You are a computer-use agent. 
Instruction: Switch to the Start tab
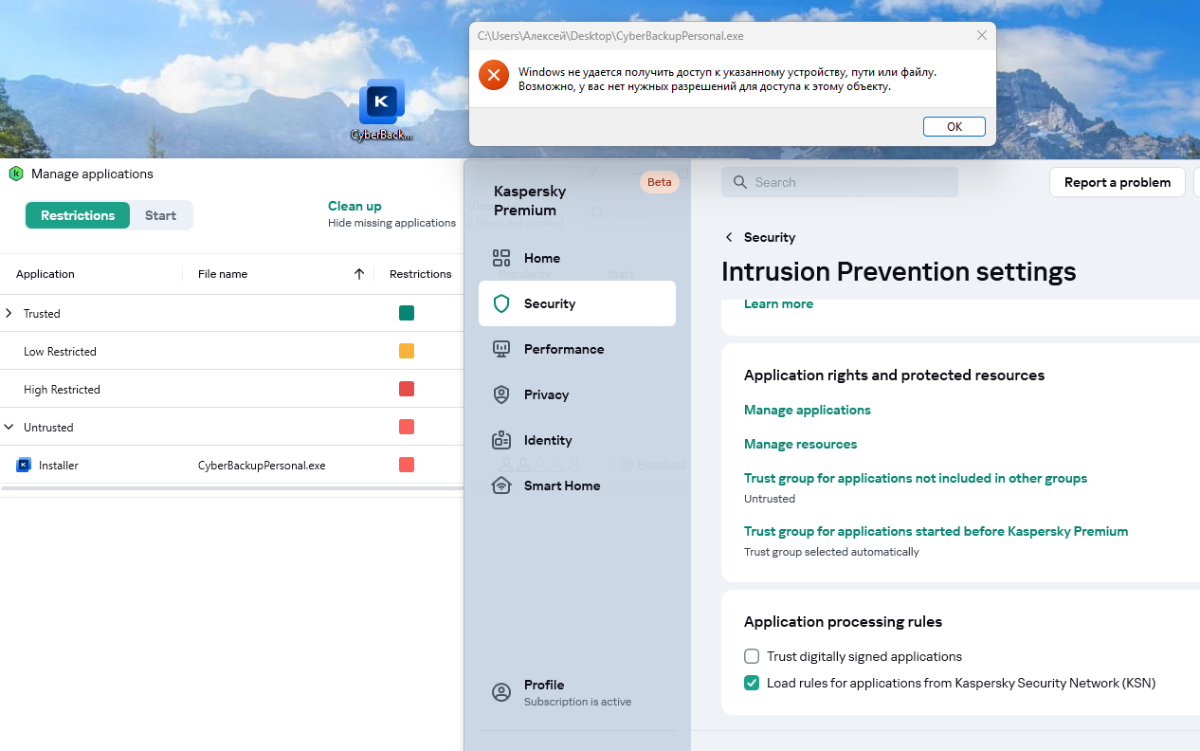click(160, 215)
